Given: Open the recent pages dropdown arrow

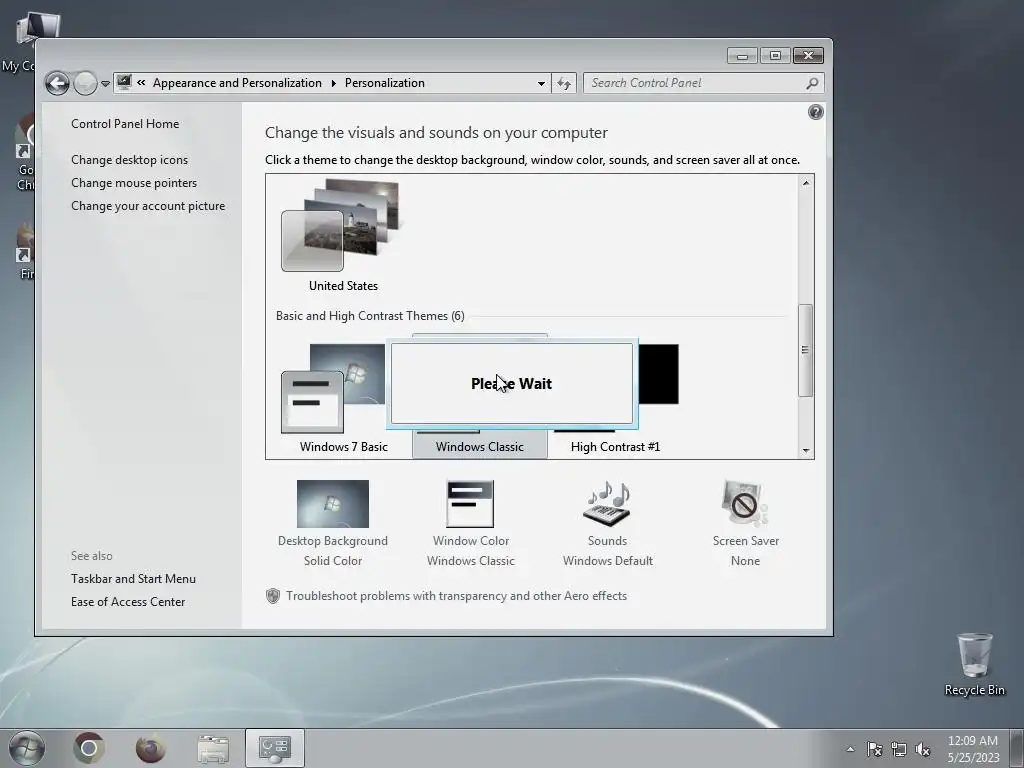Looking at the screenshot, I should pyautogui.click(x=105, y=84).
